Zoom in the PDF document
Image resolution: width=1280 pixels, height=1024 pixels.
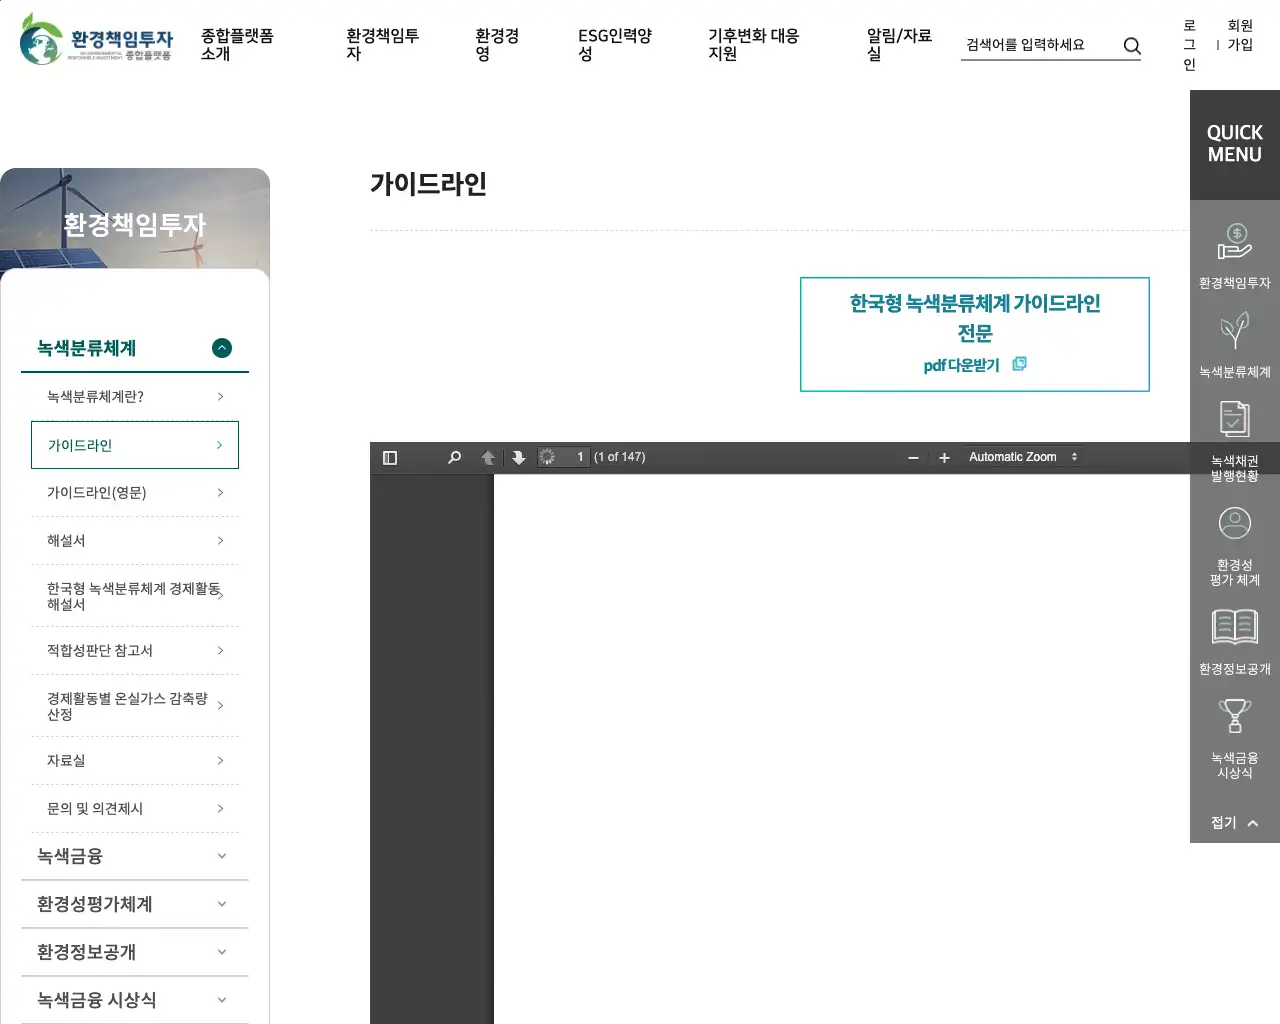tap(944, 458)
